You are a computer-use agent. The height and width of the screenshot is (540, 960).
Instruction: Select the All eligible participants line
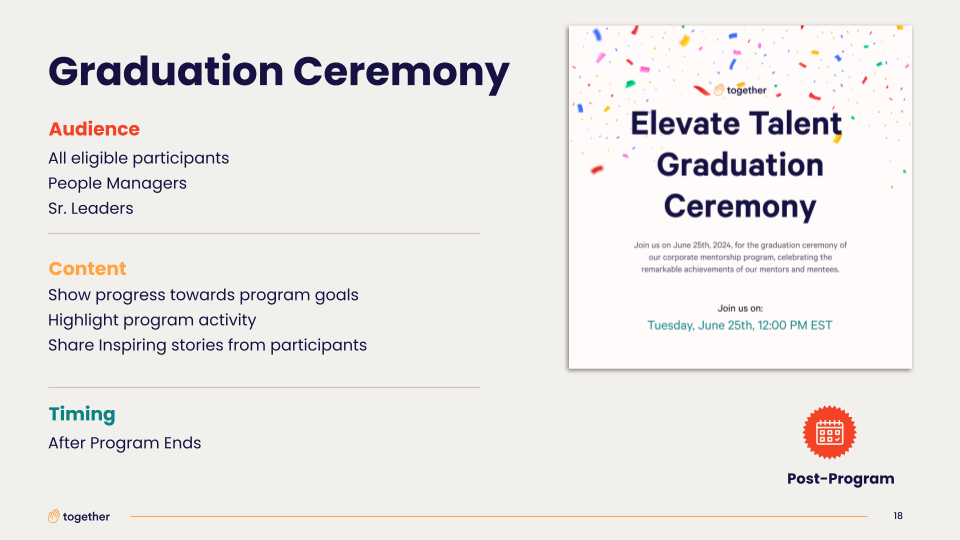tap(138, 158)
